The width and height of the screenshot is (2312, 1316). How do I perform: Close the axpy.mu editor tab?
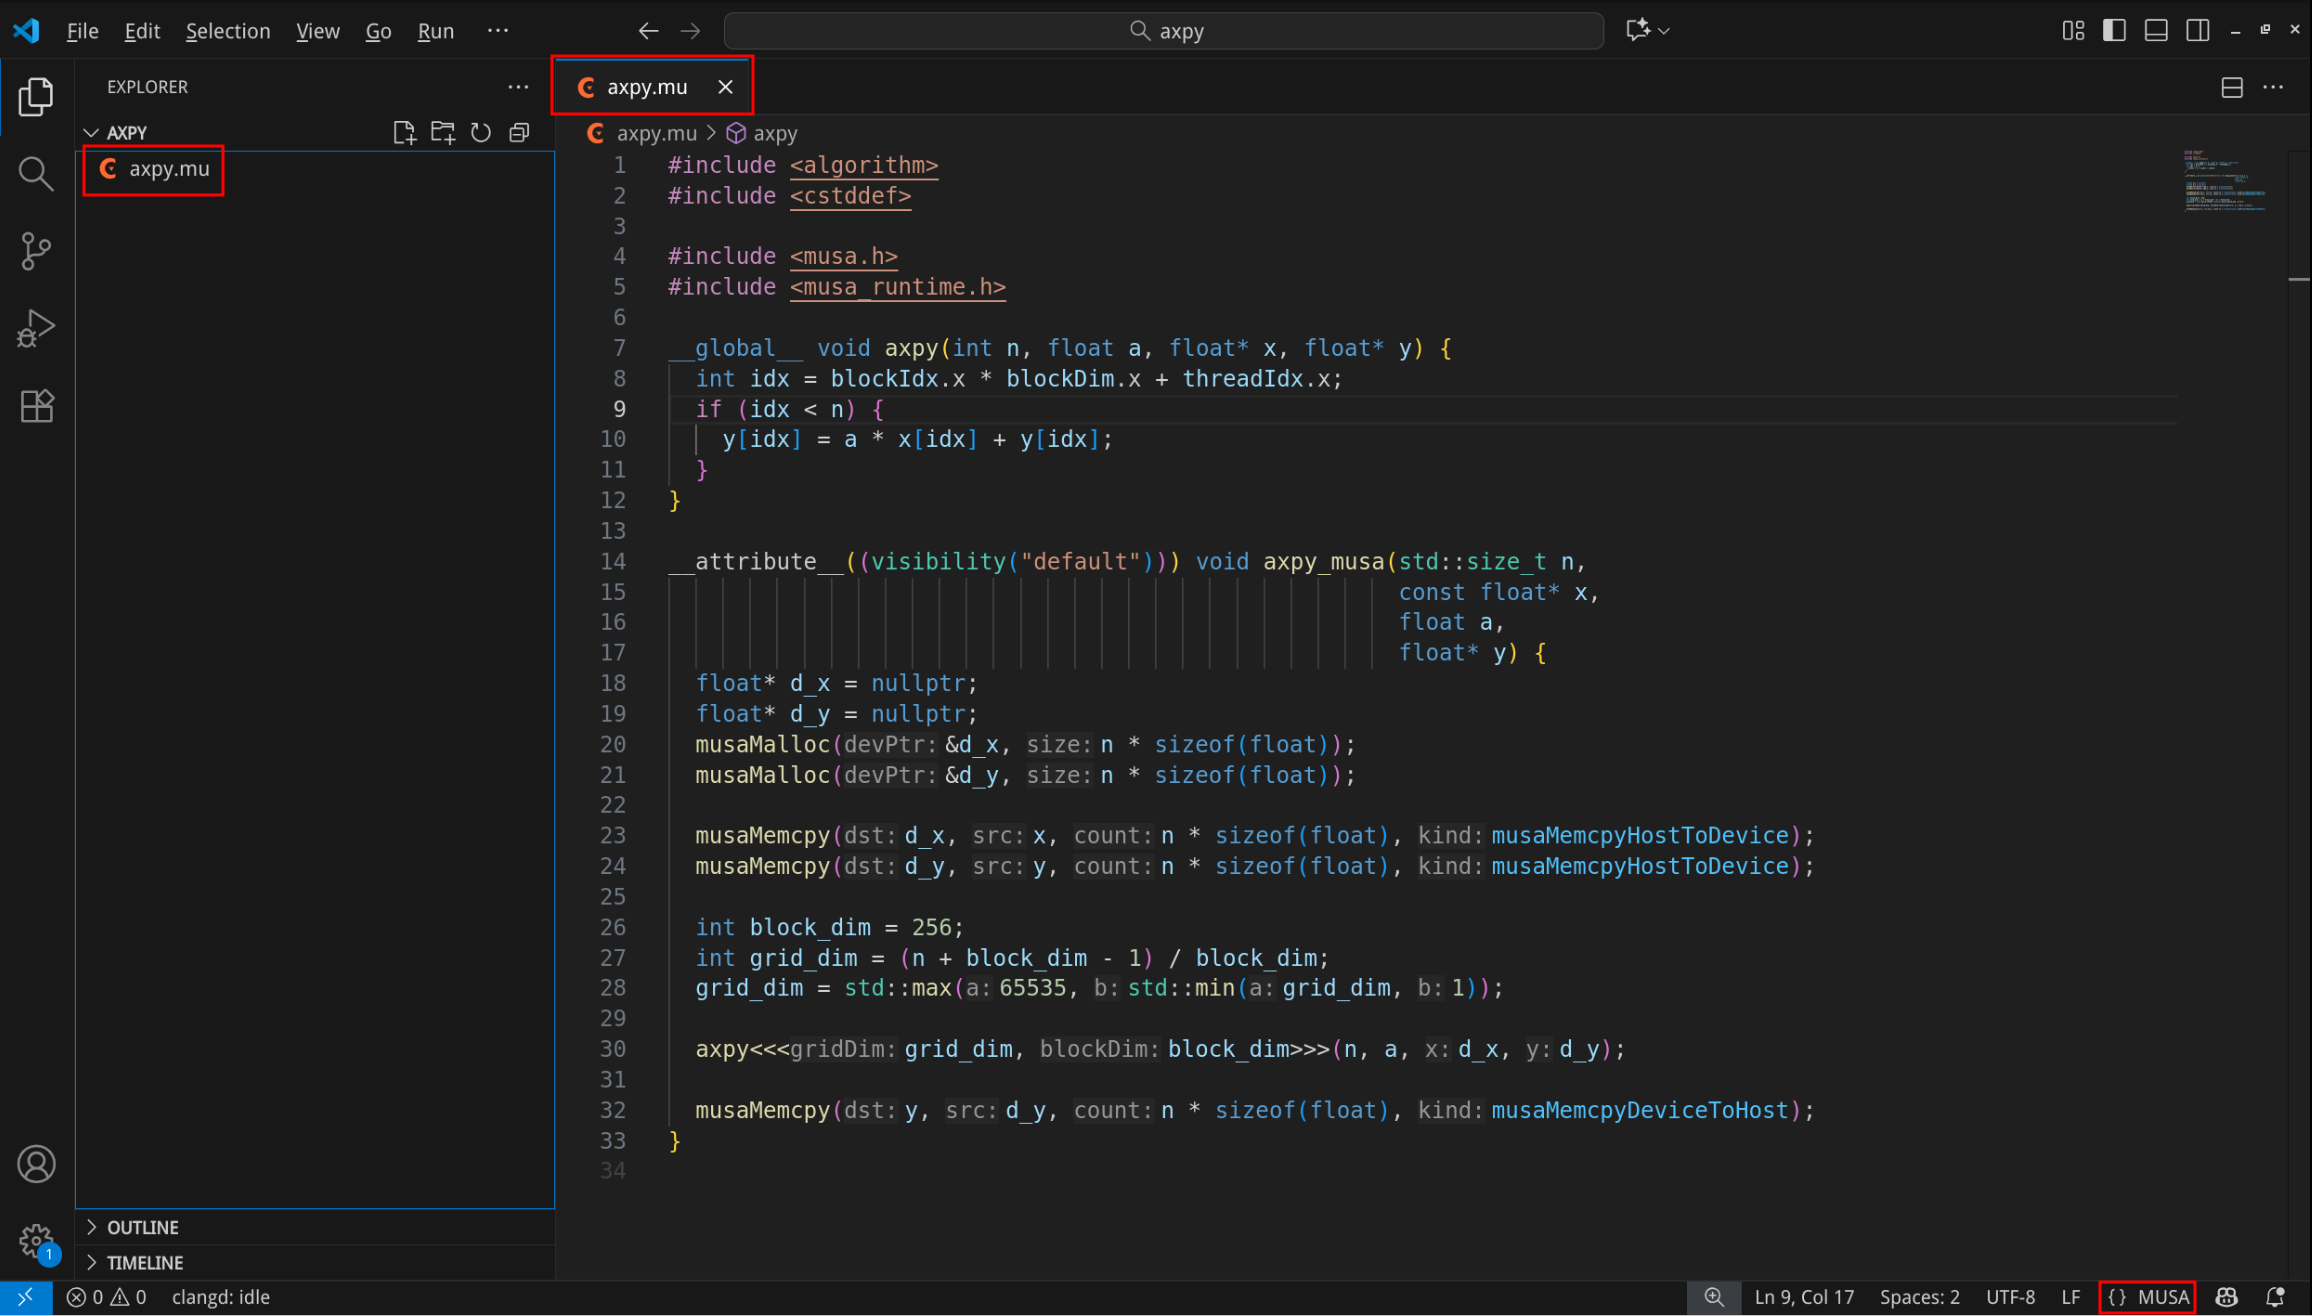(725, 87)
